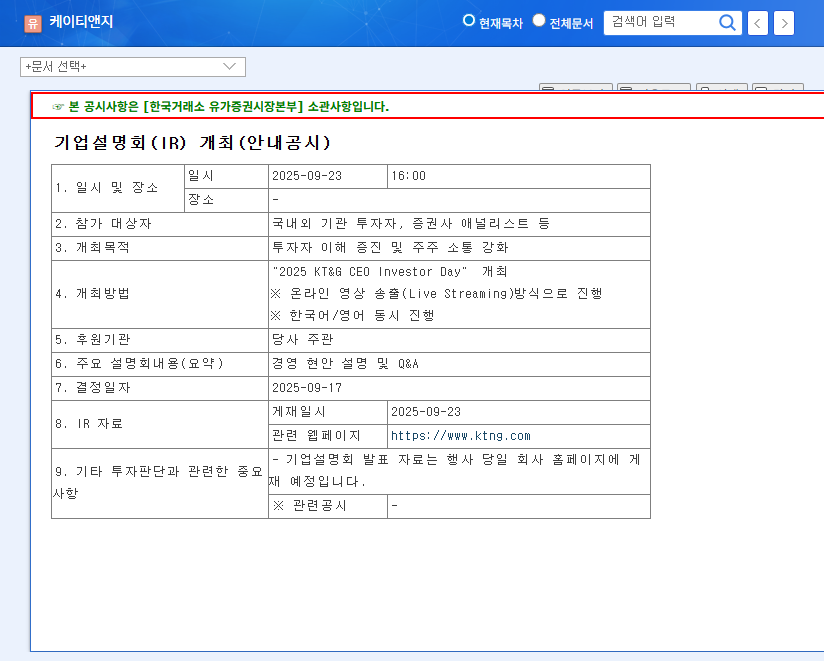
Task: Click the 8. IR 자료 cell
Action: point(160,425)
